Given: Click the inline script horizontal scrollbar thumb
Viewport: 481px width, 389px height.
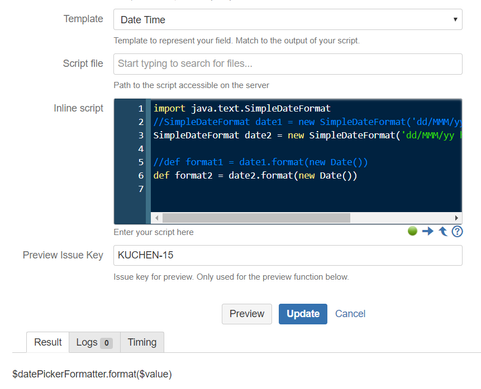Looking at the screenshot, I should point(256,218).
